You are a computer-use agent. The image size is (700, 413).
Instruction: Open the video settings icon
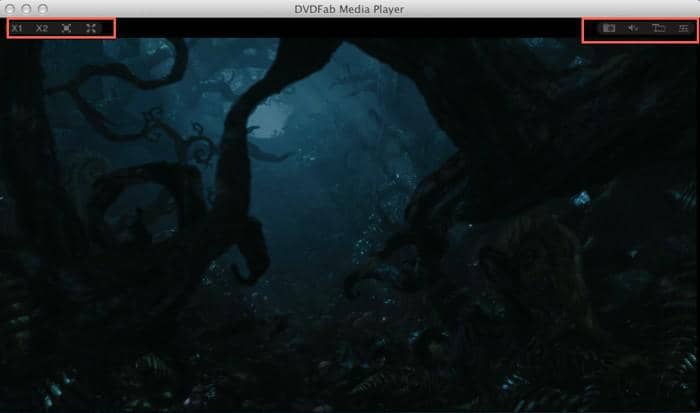[x=609, y=28]
